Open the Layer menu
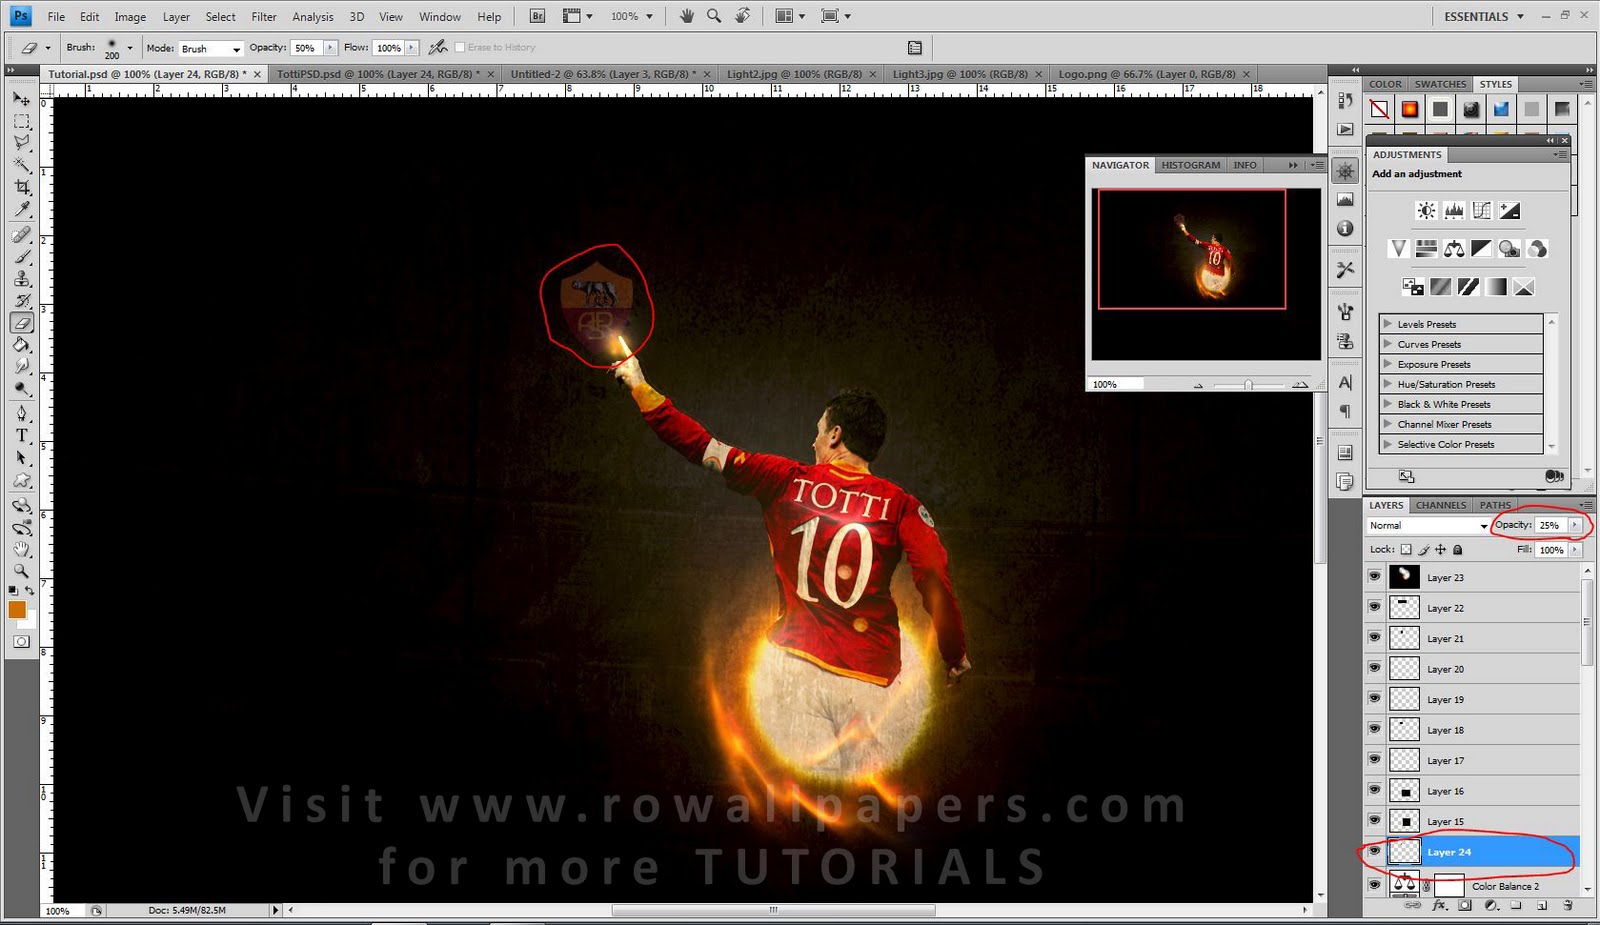The height and width of the screenshot is (925, 1600). coord(176,17)
